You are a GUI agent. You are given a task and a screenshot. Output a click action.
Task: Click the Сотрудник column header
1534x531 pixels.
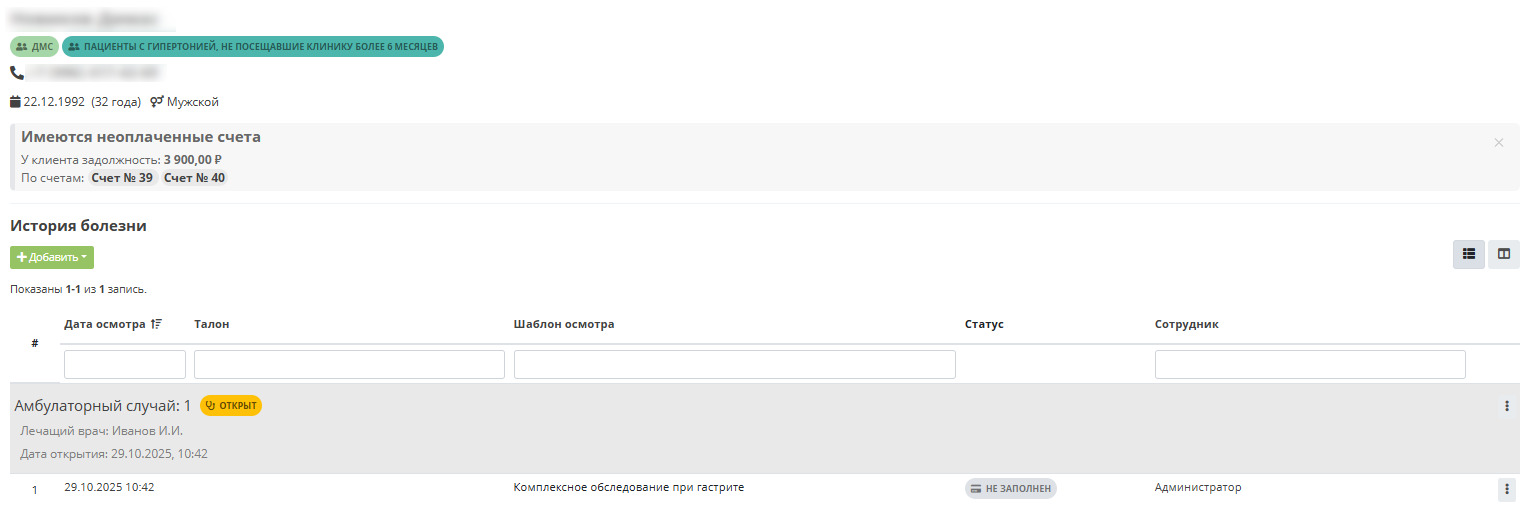(1186, 324)
